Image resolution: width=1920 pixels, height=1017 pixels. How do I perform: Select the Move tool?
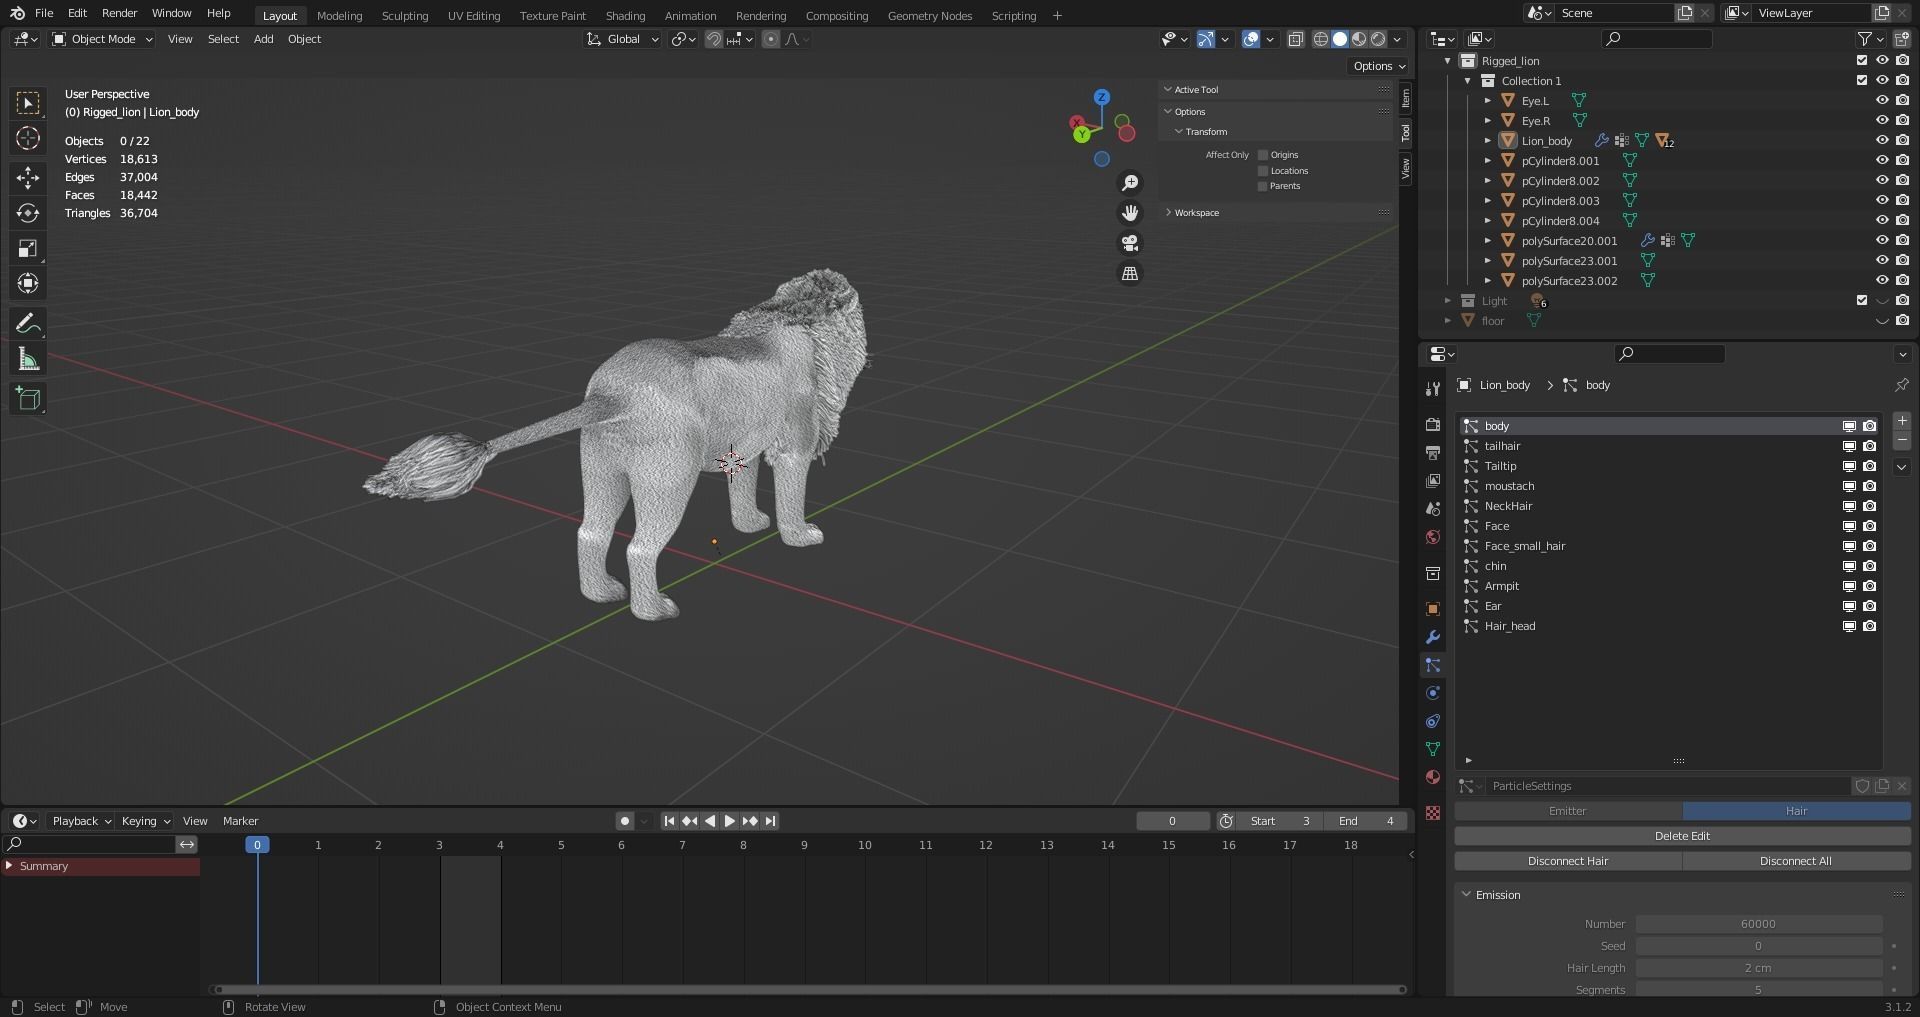[x=28, y=178]
